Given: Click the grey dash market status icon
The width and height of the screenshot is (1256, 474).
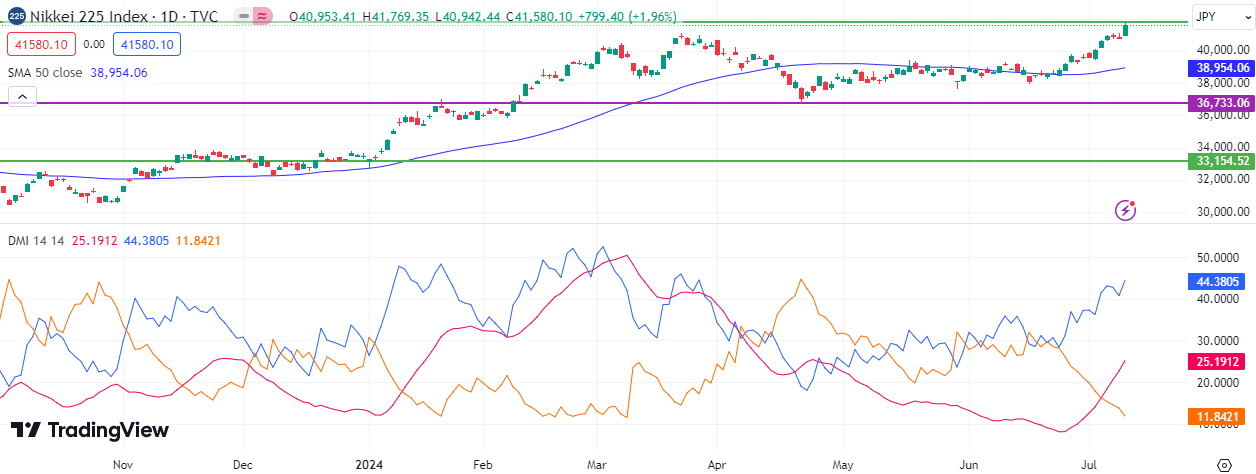Looking at the screenshot, I should [243, 17].
